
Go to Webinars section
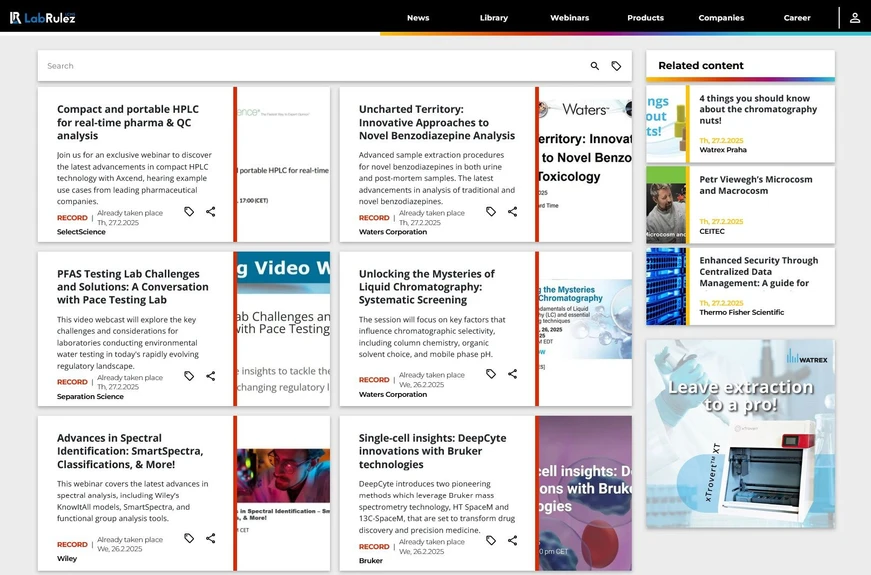tap(569, 18)
